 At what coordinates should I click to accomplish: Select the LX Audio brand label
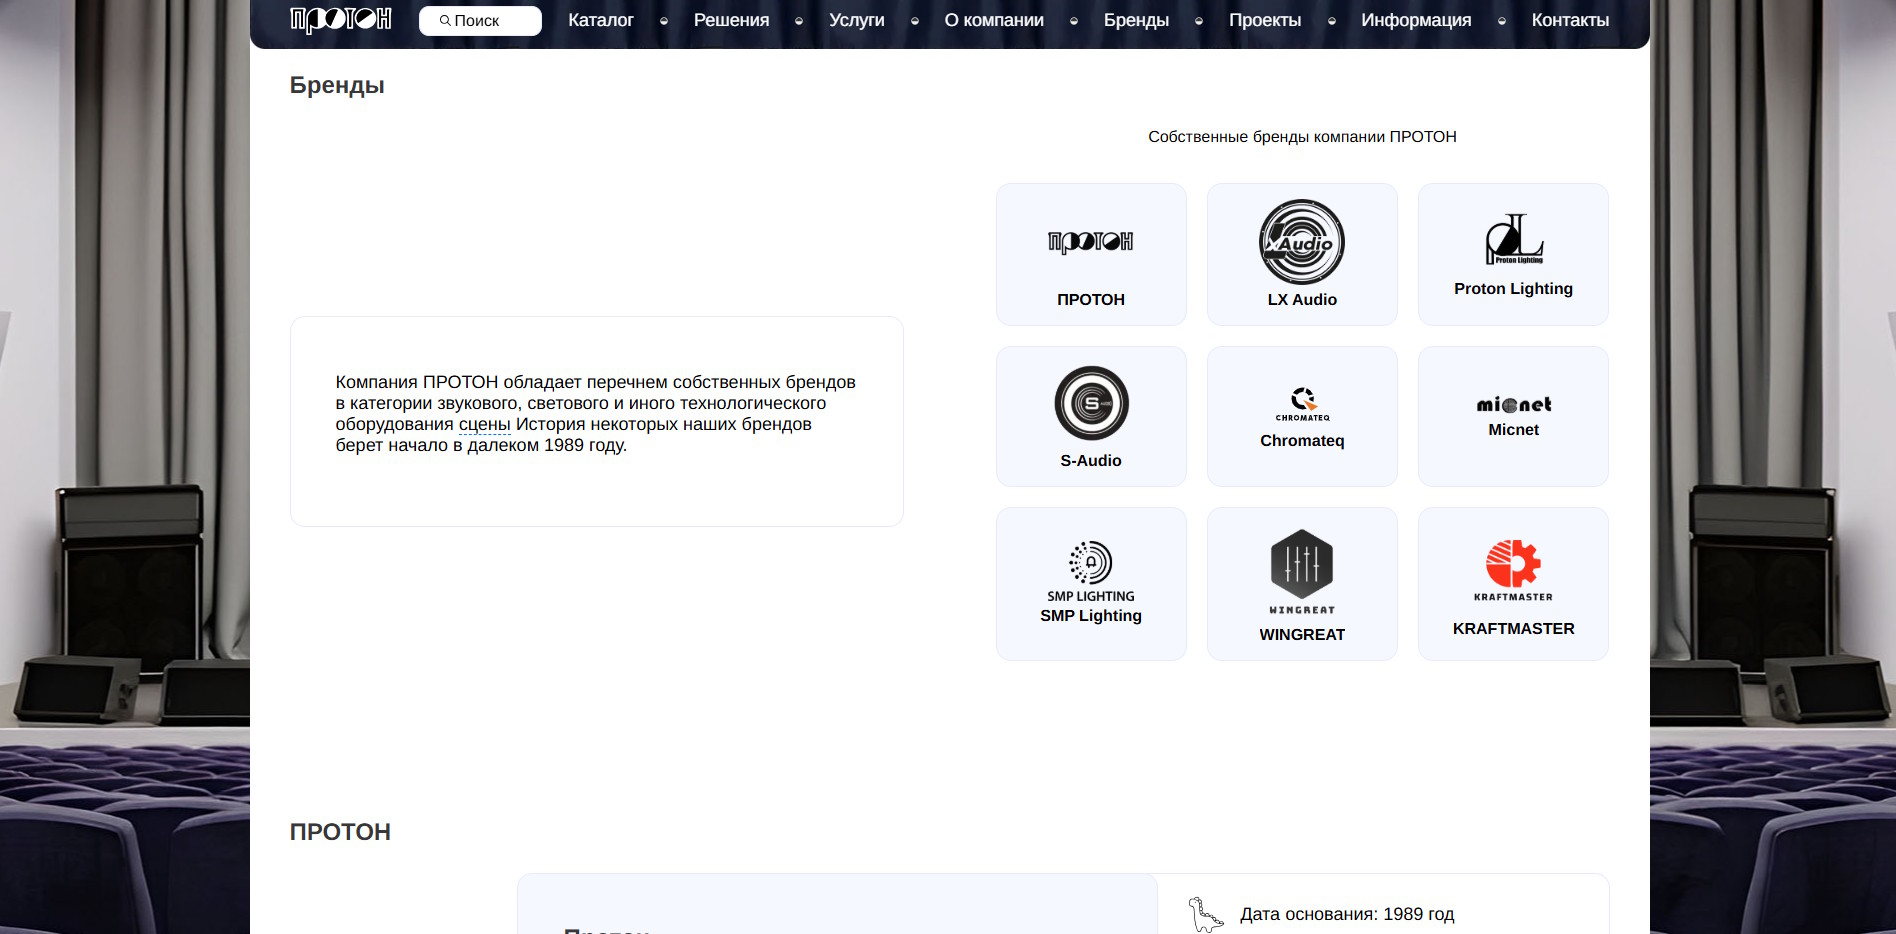(x=1302, y=300)
